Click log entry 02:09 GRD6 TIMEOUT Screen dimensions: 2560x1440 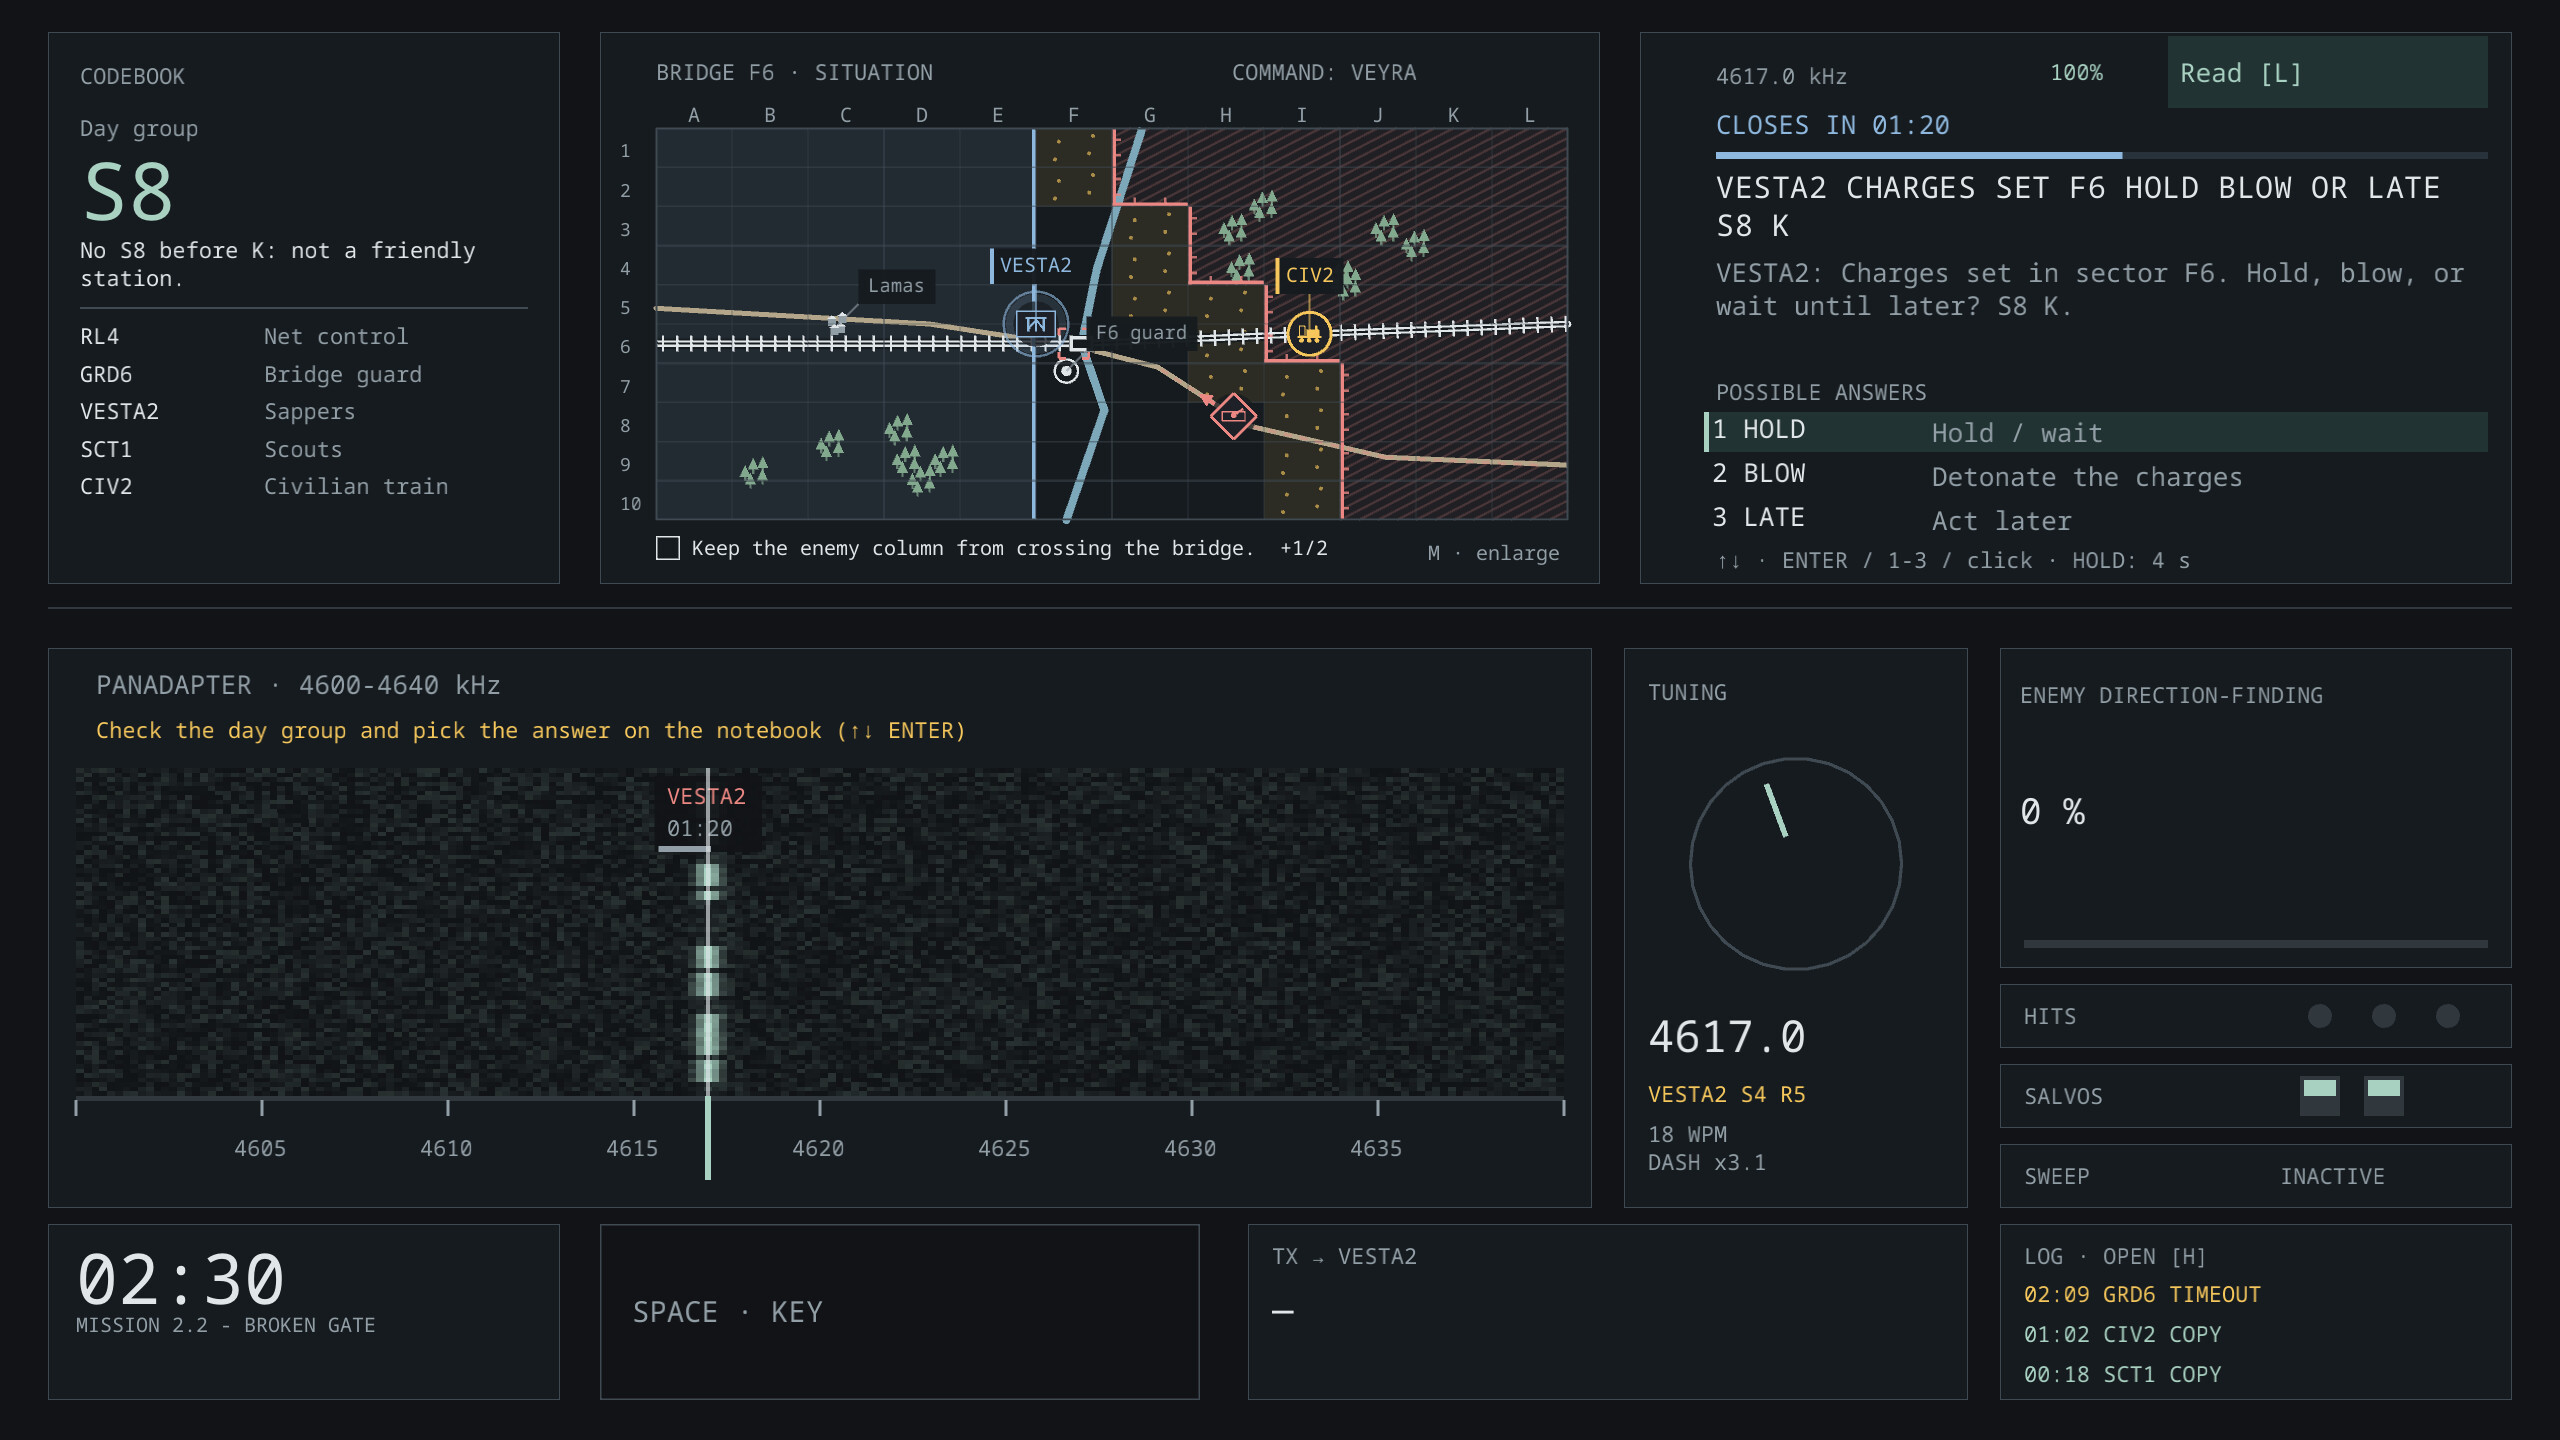point(2142,1294)
